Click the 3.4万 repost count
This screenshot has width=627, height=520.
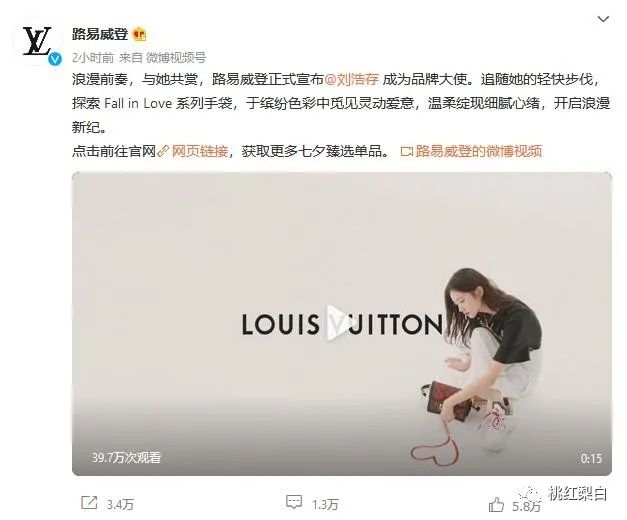coord(120,504)
